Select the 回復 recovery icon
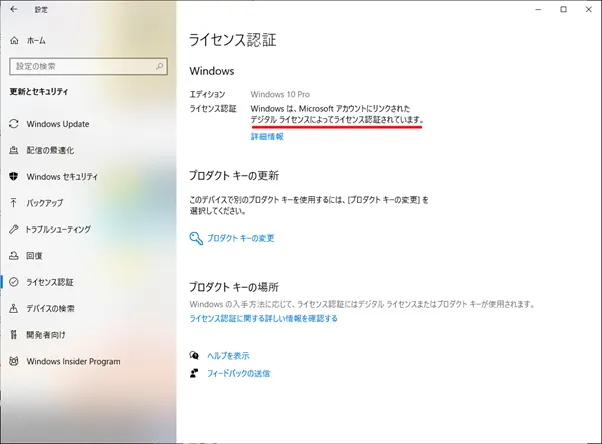602x444 pixels. tap(14, 255)
